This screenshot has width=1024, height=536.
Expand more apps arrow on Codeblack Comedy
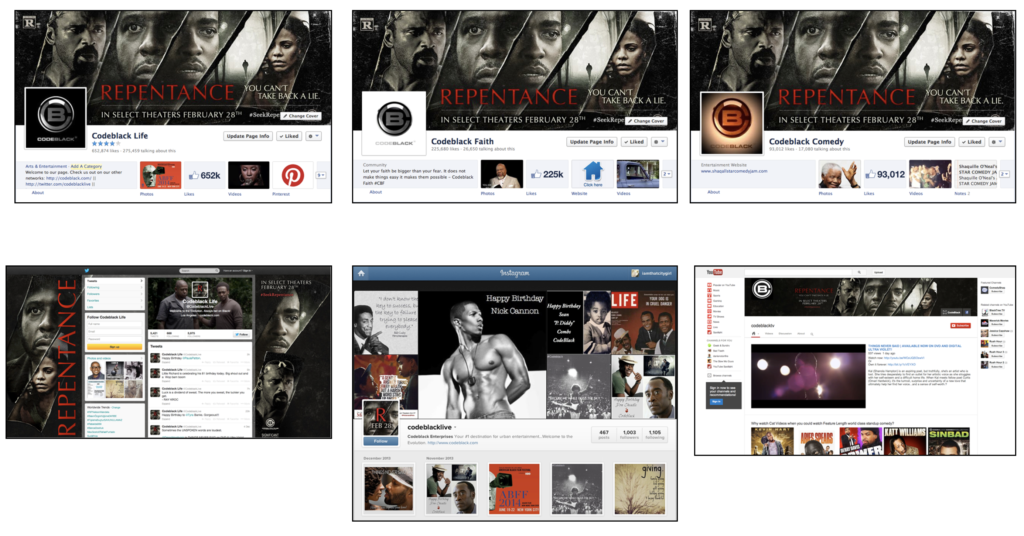point(1004,174)
